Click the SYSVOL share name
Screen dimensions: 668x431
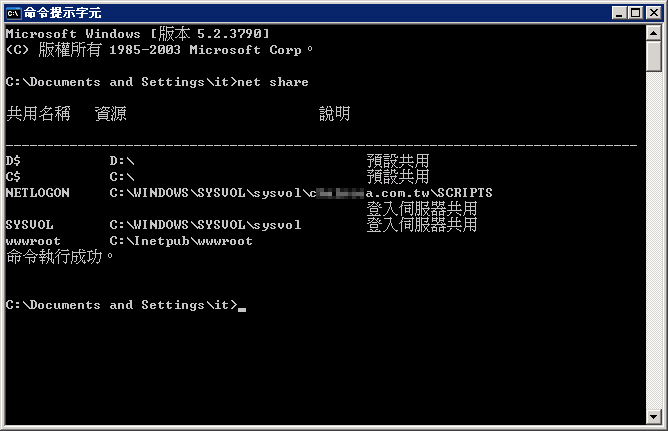[29, 225]
